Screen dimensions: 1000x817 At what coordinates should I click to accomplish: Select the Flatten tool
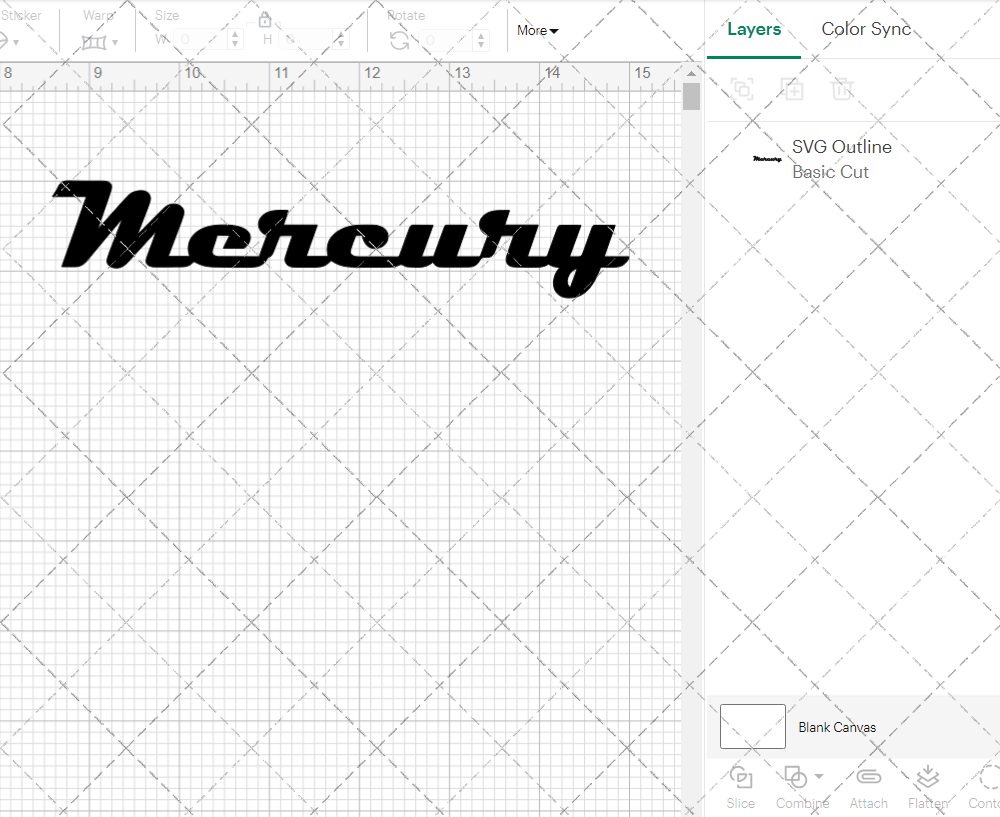coord(927,786)
